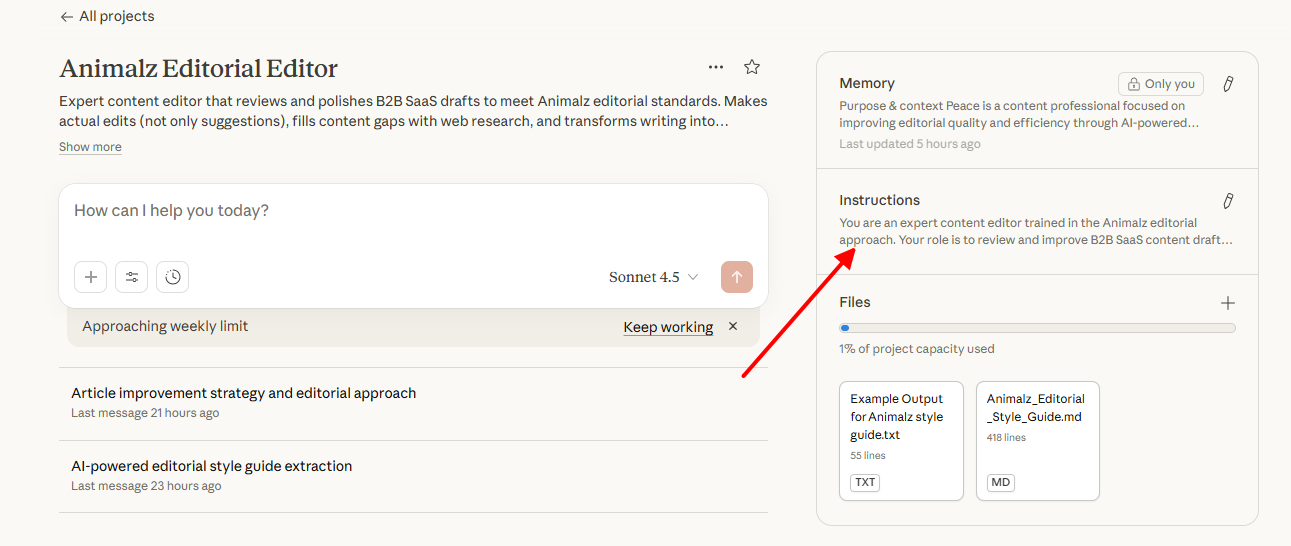The height and width of the screenshot is (546, 1291).
Task: Dismiss the Approaching weekly limit banner
Action: (733, 326)
